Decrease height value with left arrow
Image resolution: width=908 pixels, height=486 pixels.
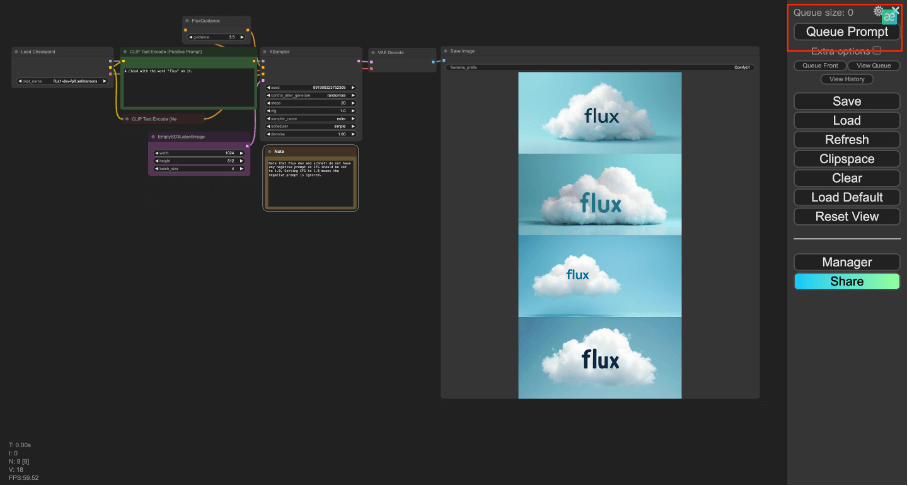point(156,161)
